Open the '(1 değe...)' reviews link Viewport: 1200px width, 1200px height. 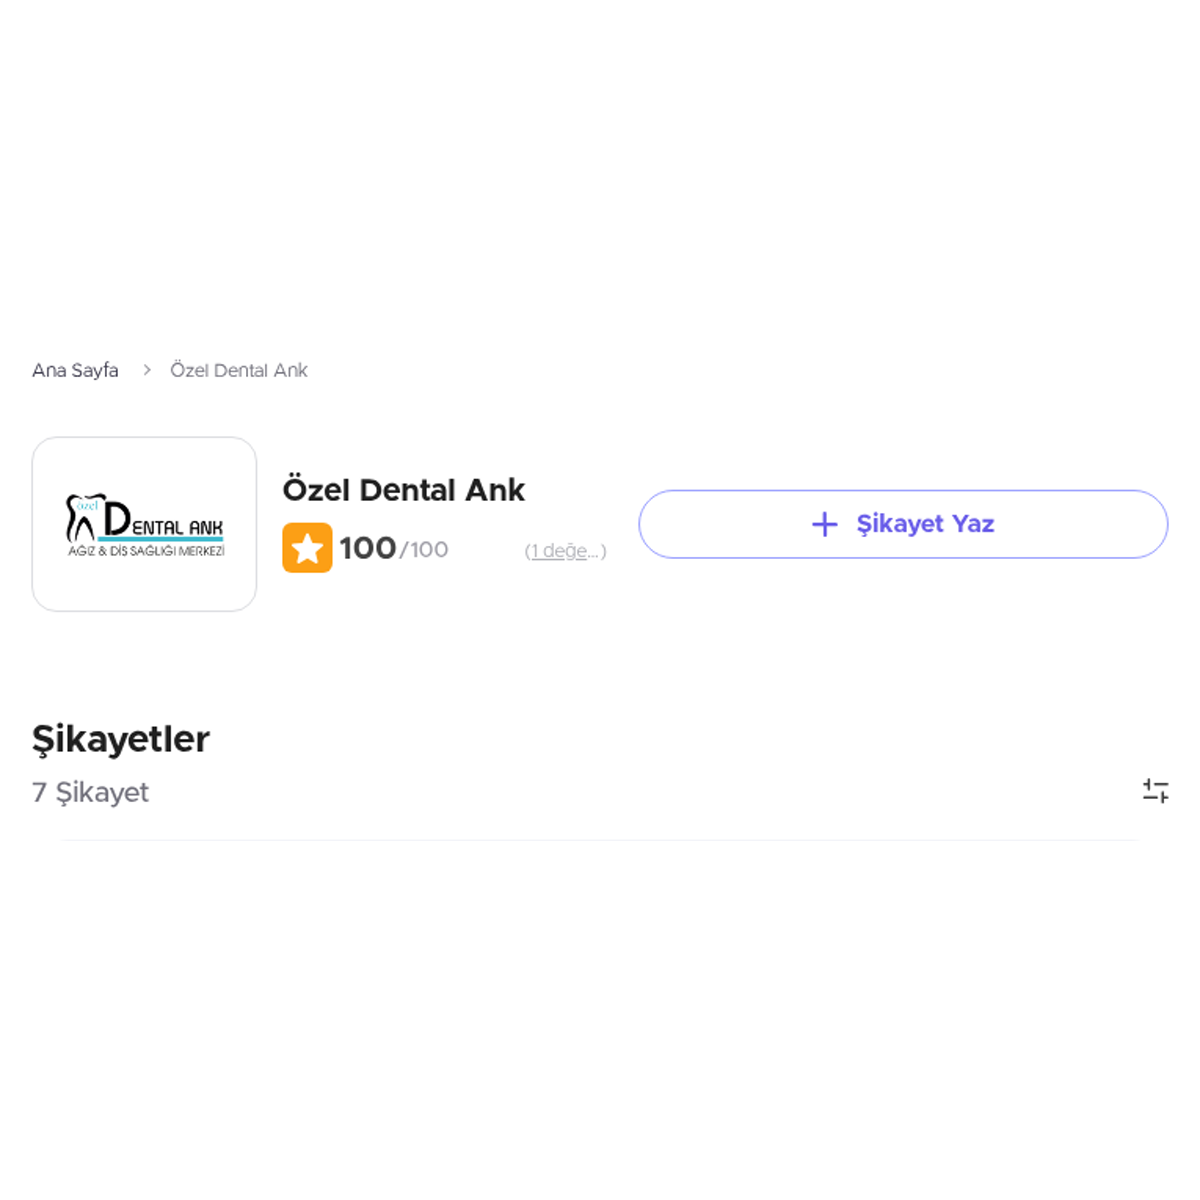click(x=566, y=551)
